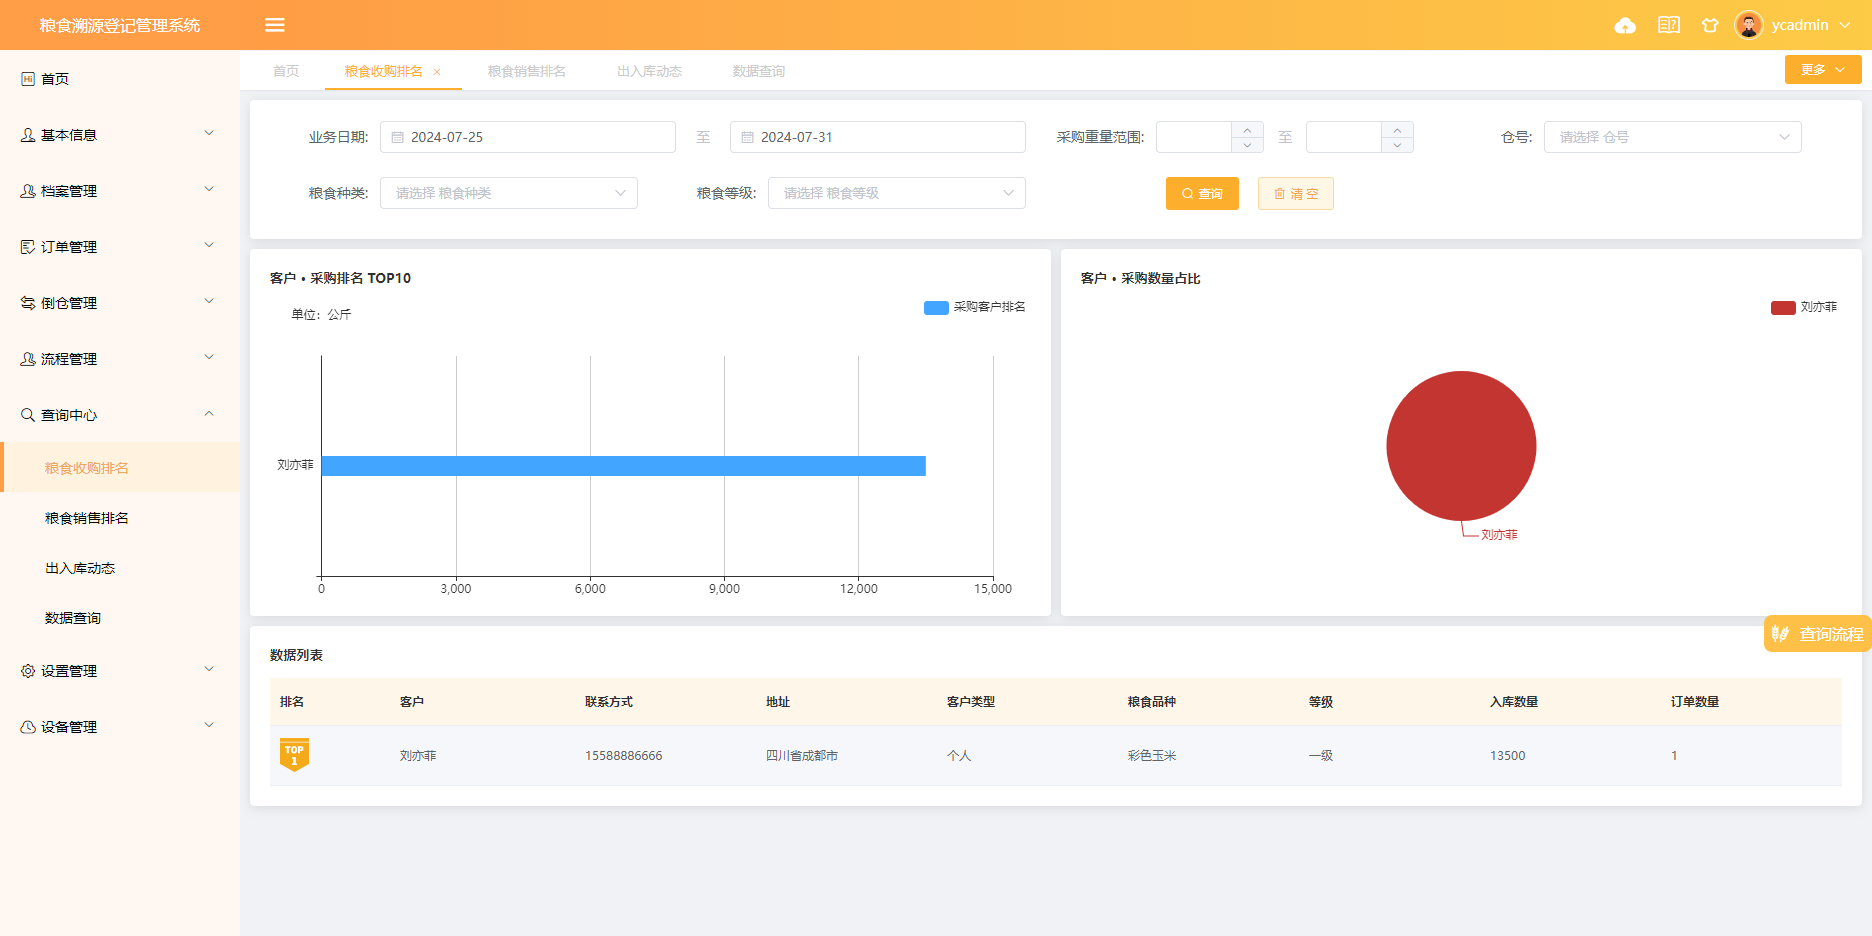
Task: Close the 粮食收购排名 tab
Action: [x=437, y=72]
